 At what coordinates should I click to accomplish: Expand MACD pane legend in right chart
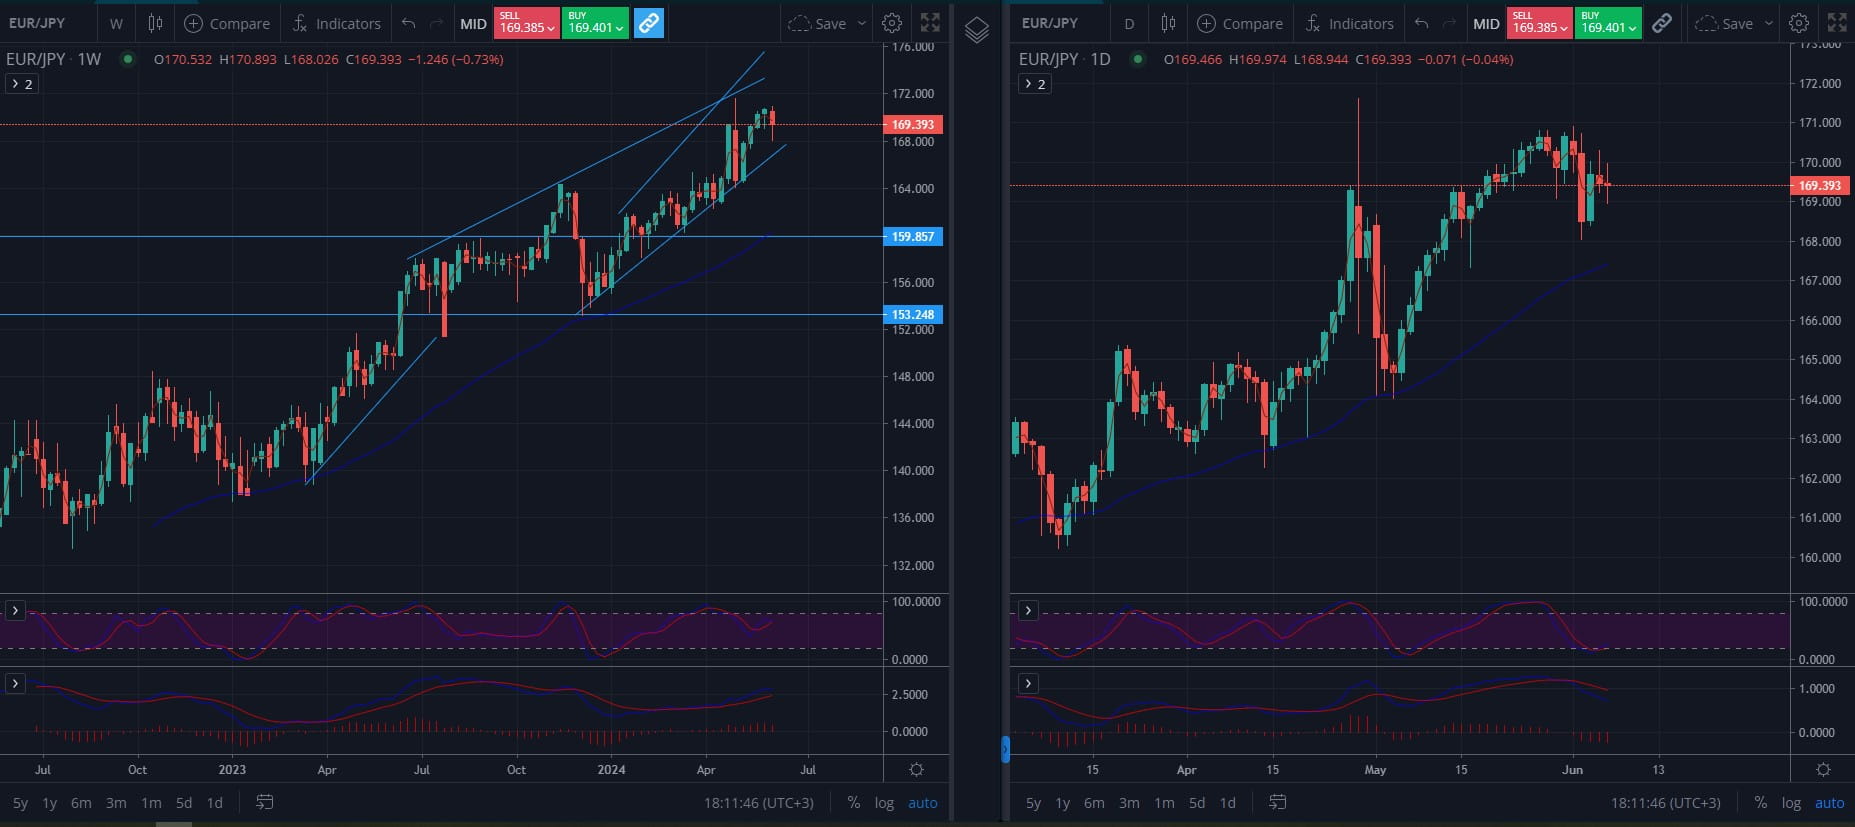click(1028, 683)
